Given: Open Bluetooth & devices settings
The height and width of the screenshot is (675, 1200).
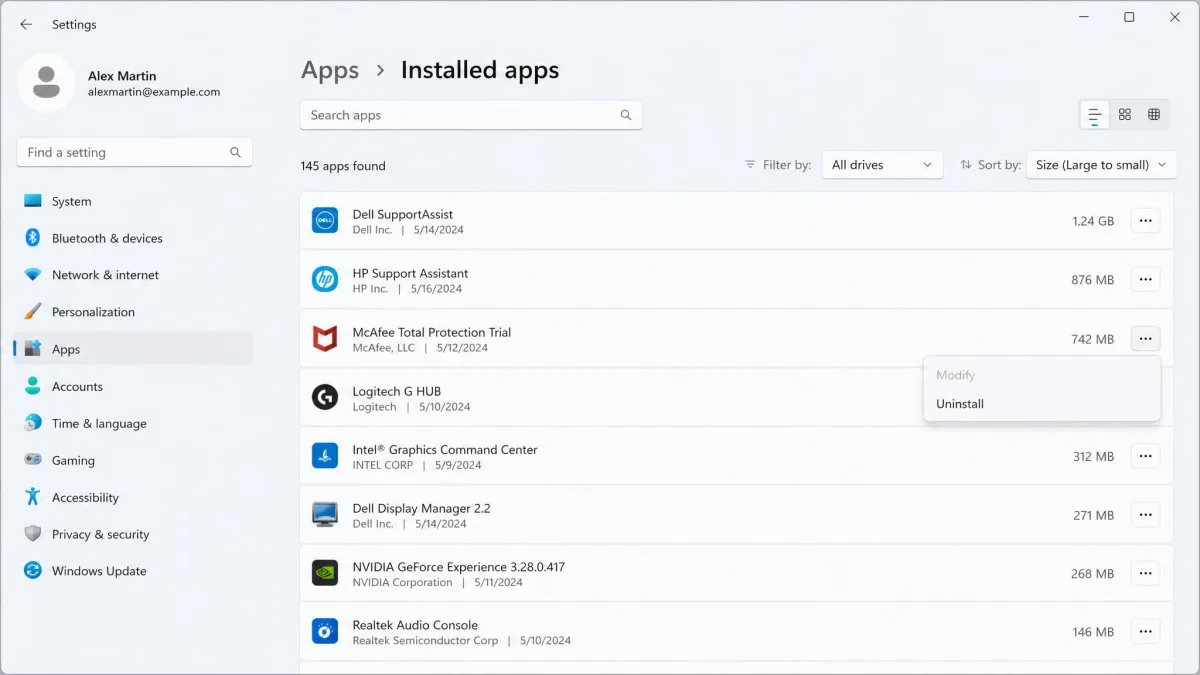Looking at the screenshot, I should (133, 238).
